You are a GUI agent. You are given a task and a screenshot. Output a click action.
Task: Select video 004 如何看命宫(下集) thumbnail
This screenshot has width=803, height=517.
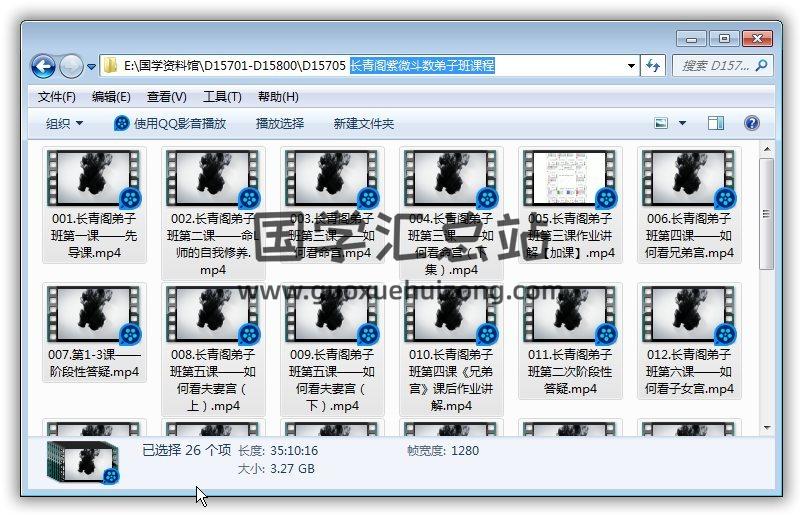[451, 178]
